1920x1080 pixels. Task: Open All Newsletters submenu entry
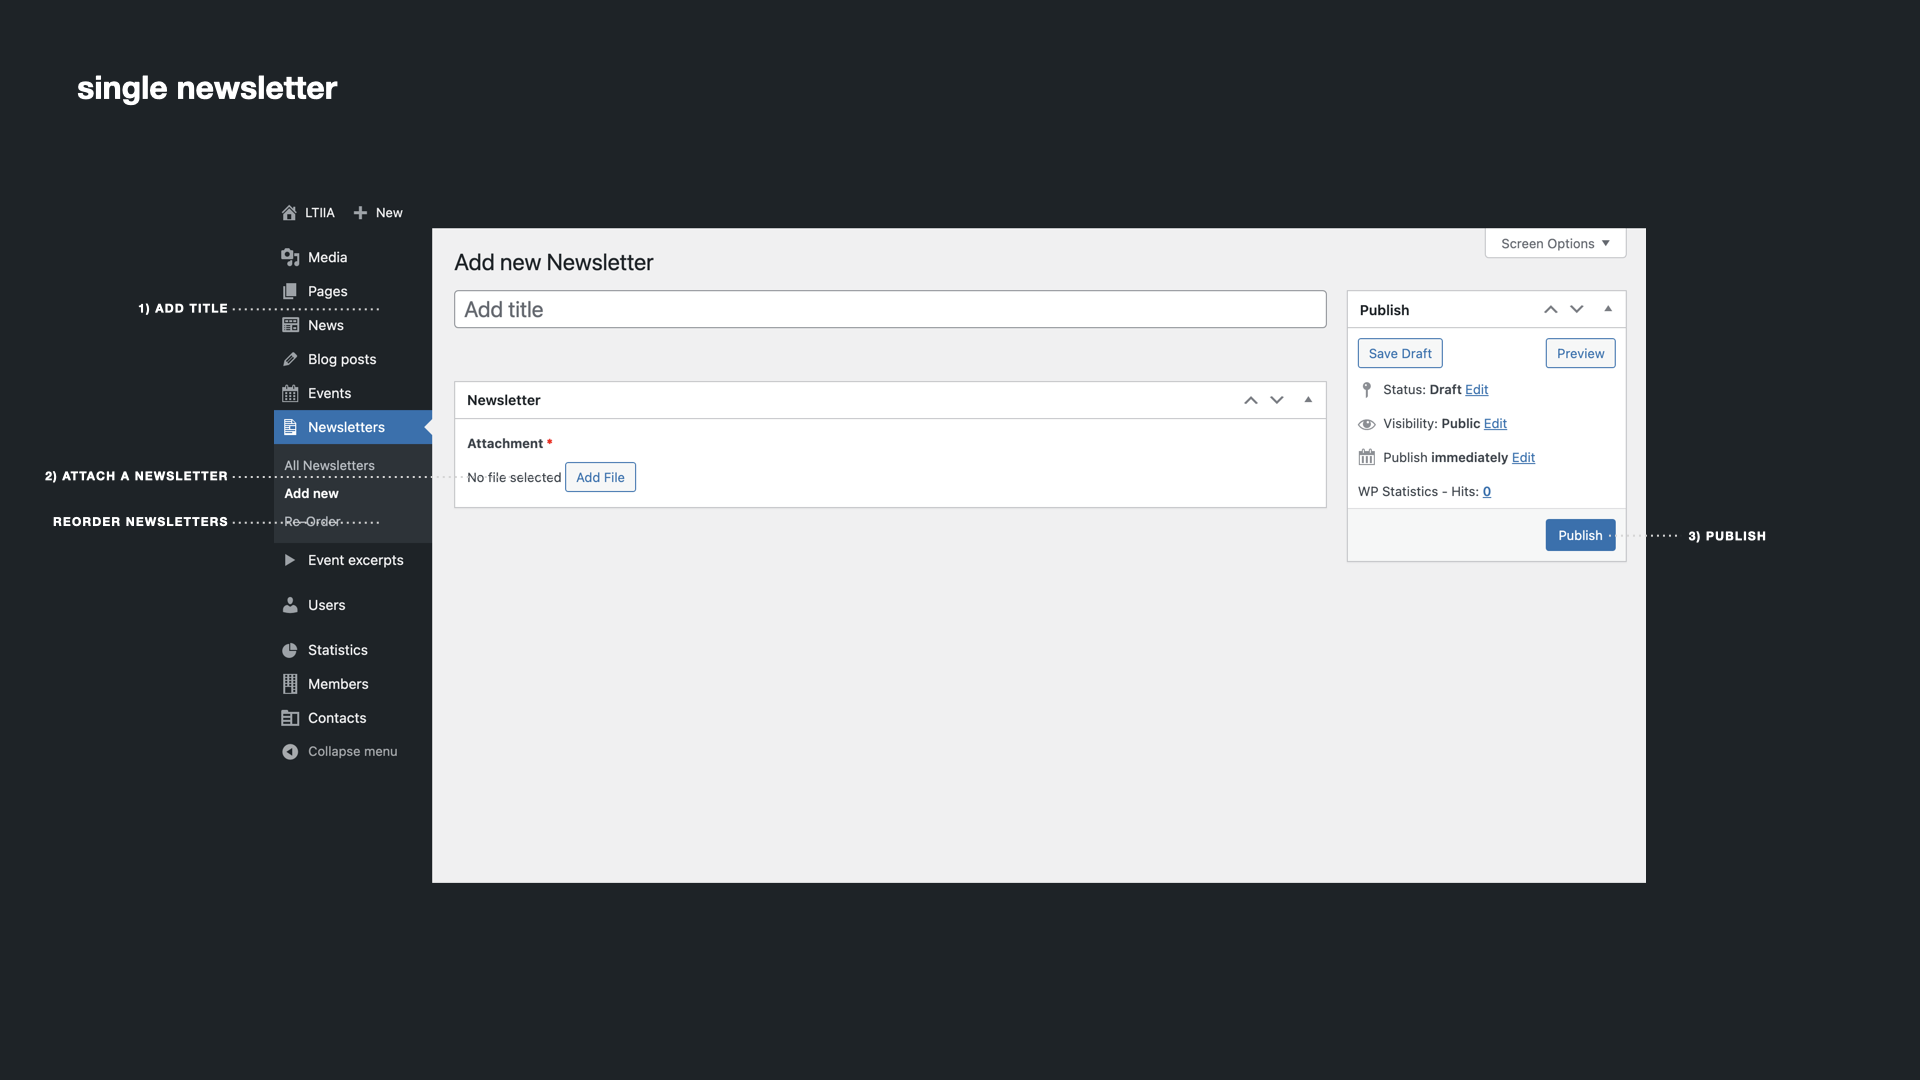point(330,466)
